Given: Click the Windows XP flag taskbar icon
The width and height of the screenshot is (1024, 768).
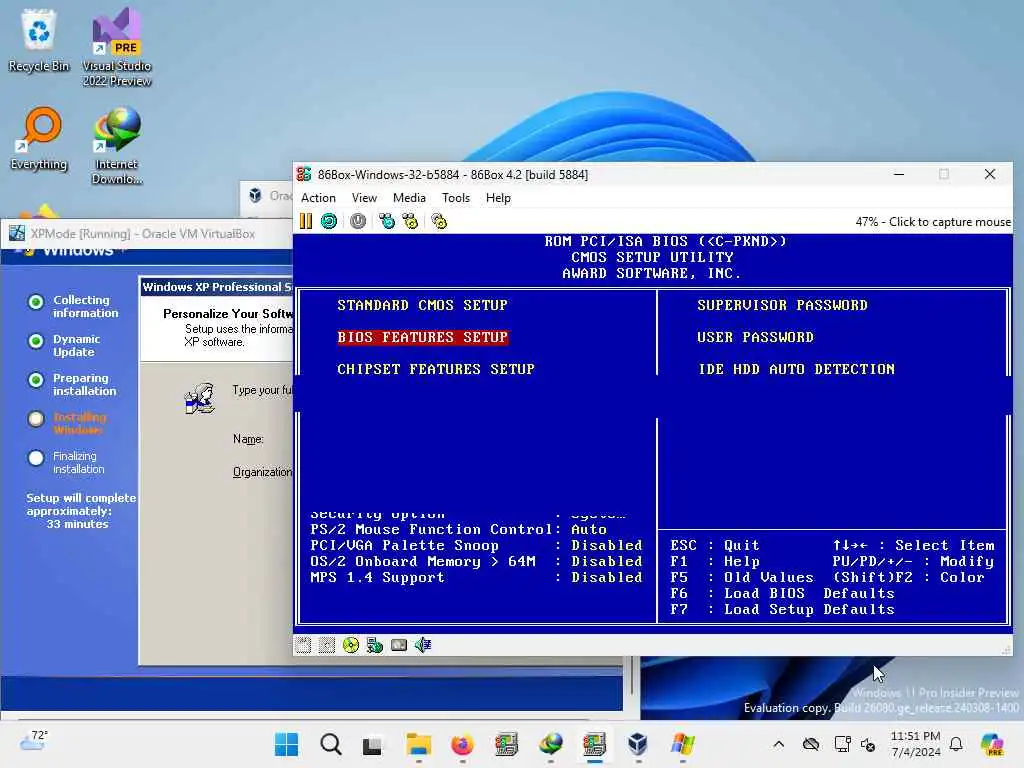Looking at the screenshot, I should click(x=682, y=744).
